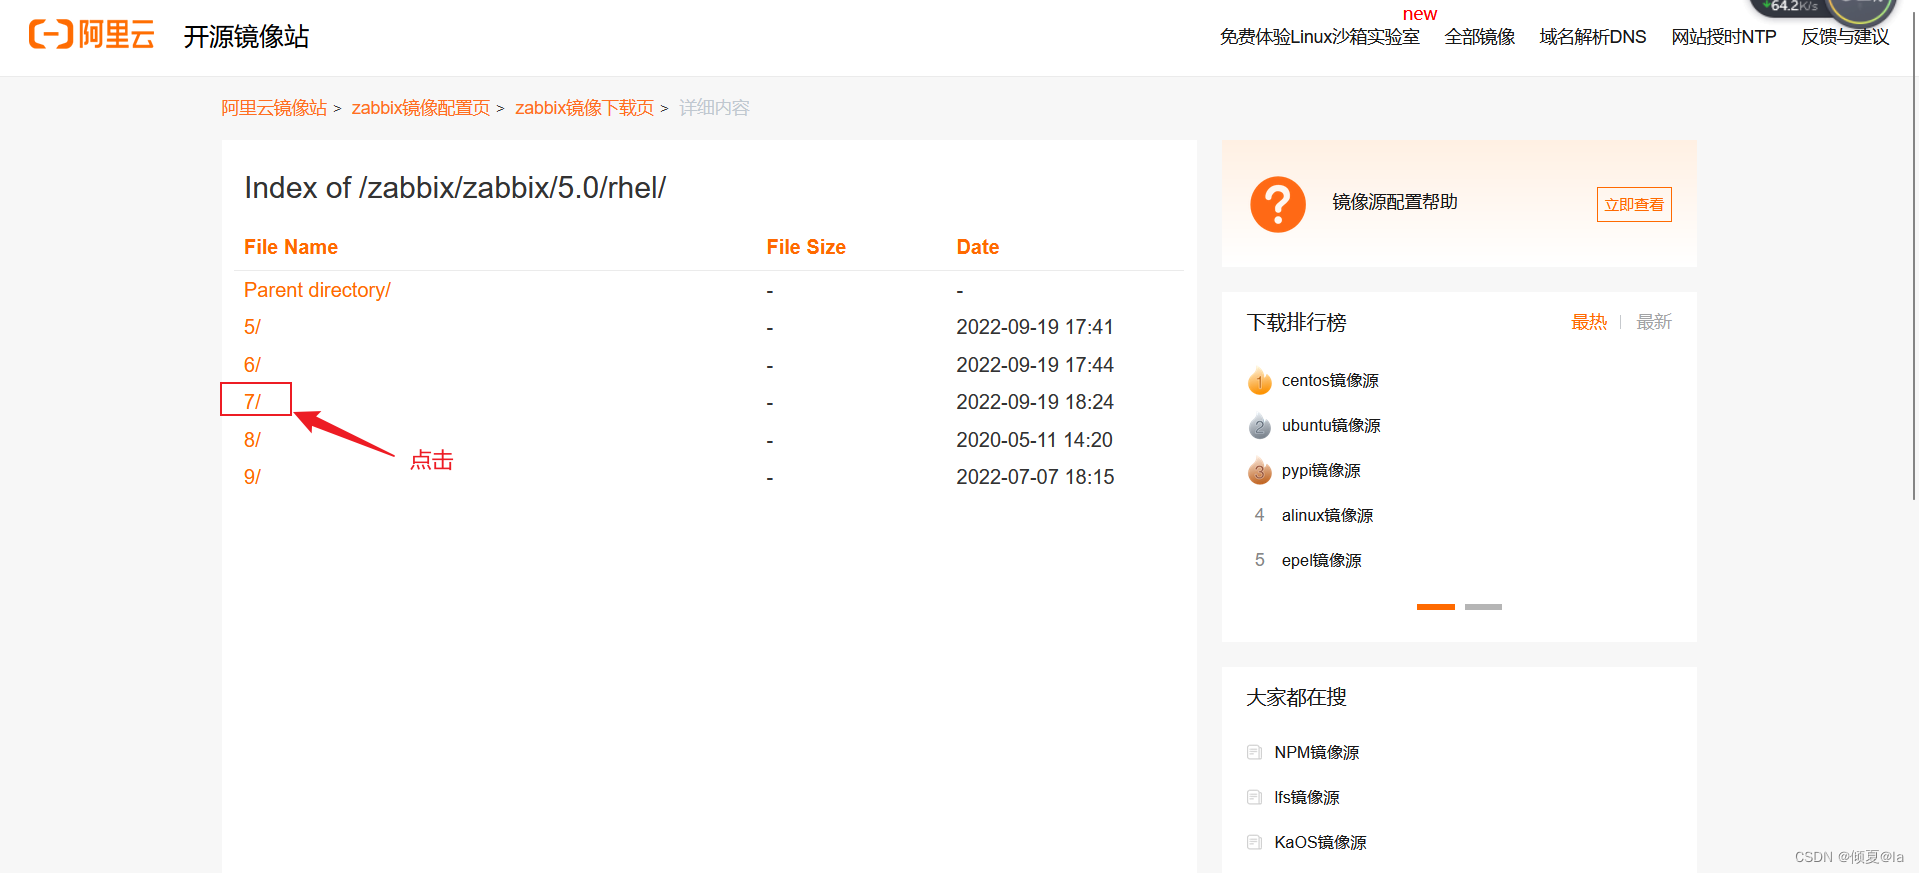This screenshot has height=873, width=1919.
Task: Click the document icon beside lfs镜像源
Action: 1254,797
